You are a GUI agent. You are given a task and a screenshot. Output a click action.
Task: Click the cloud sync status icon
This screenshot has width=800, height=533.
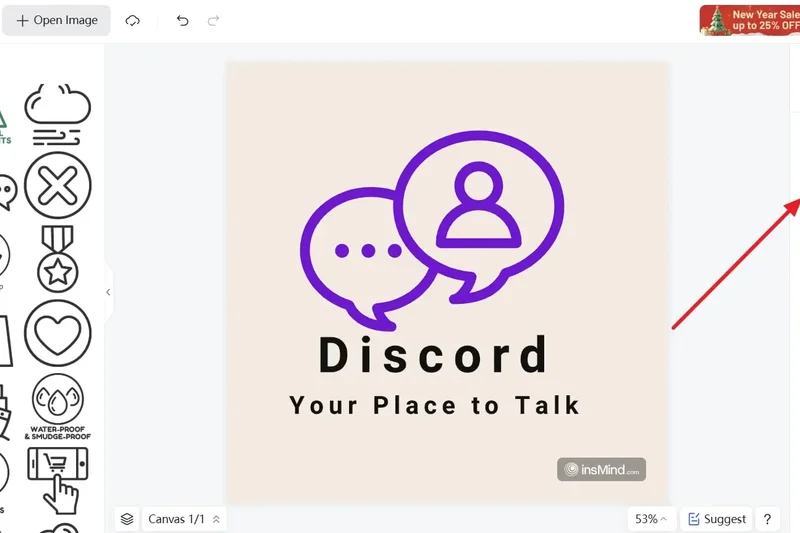[x=133, y=20]
